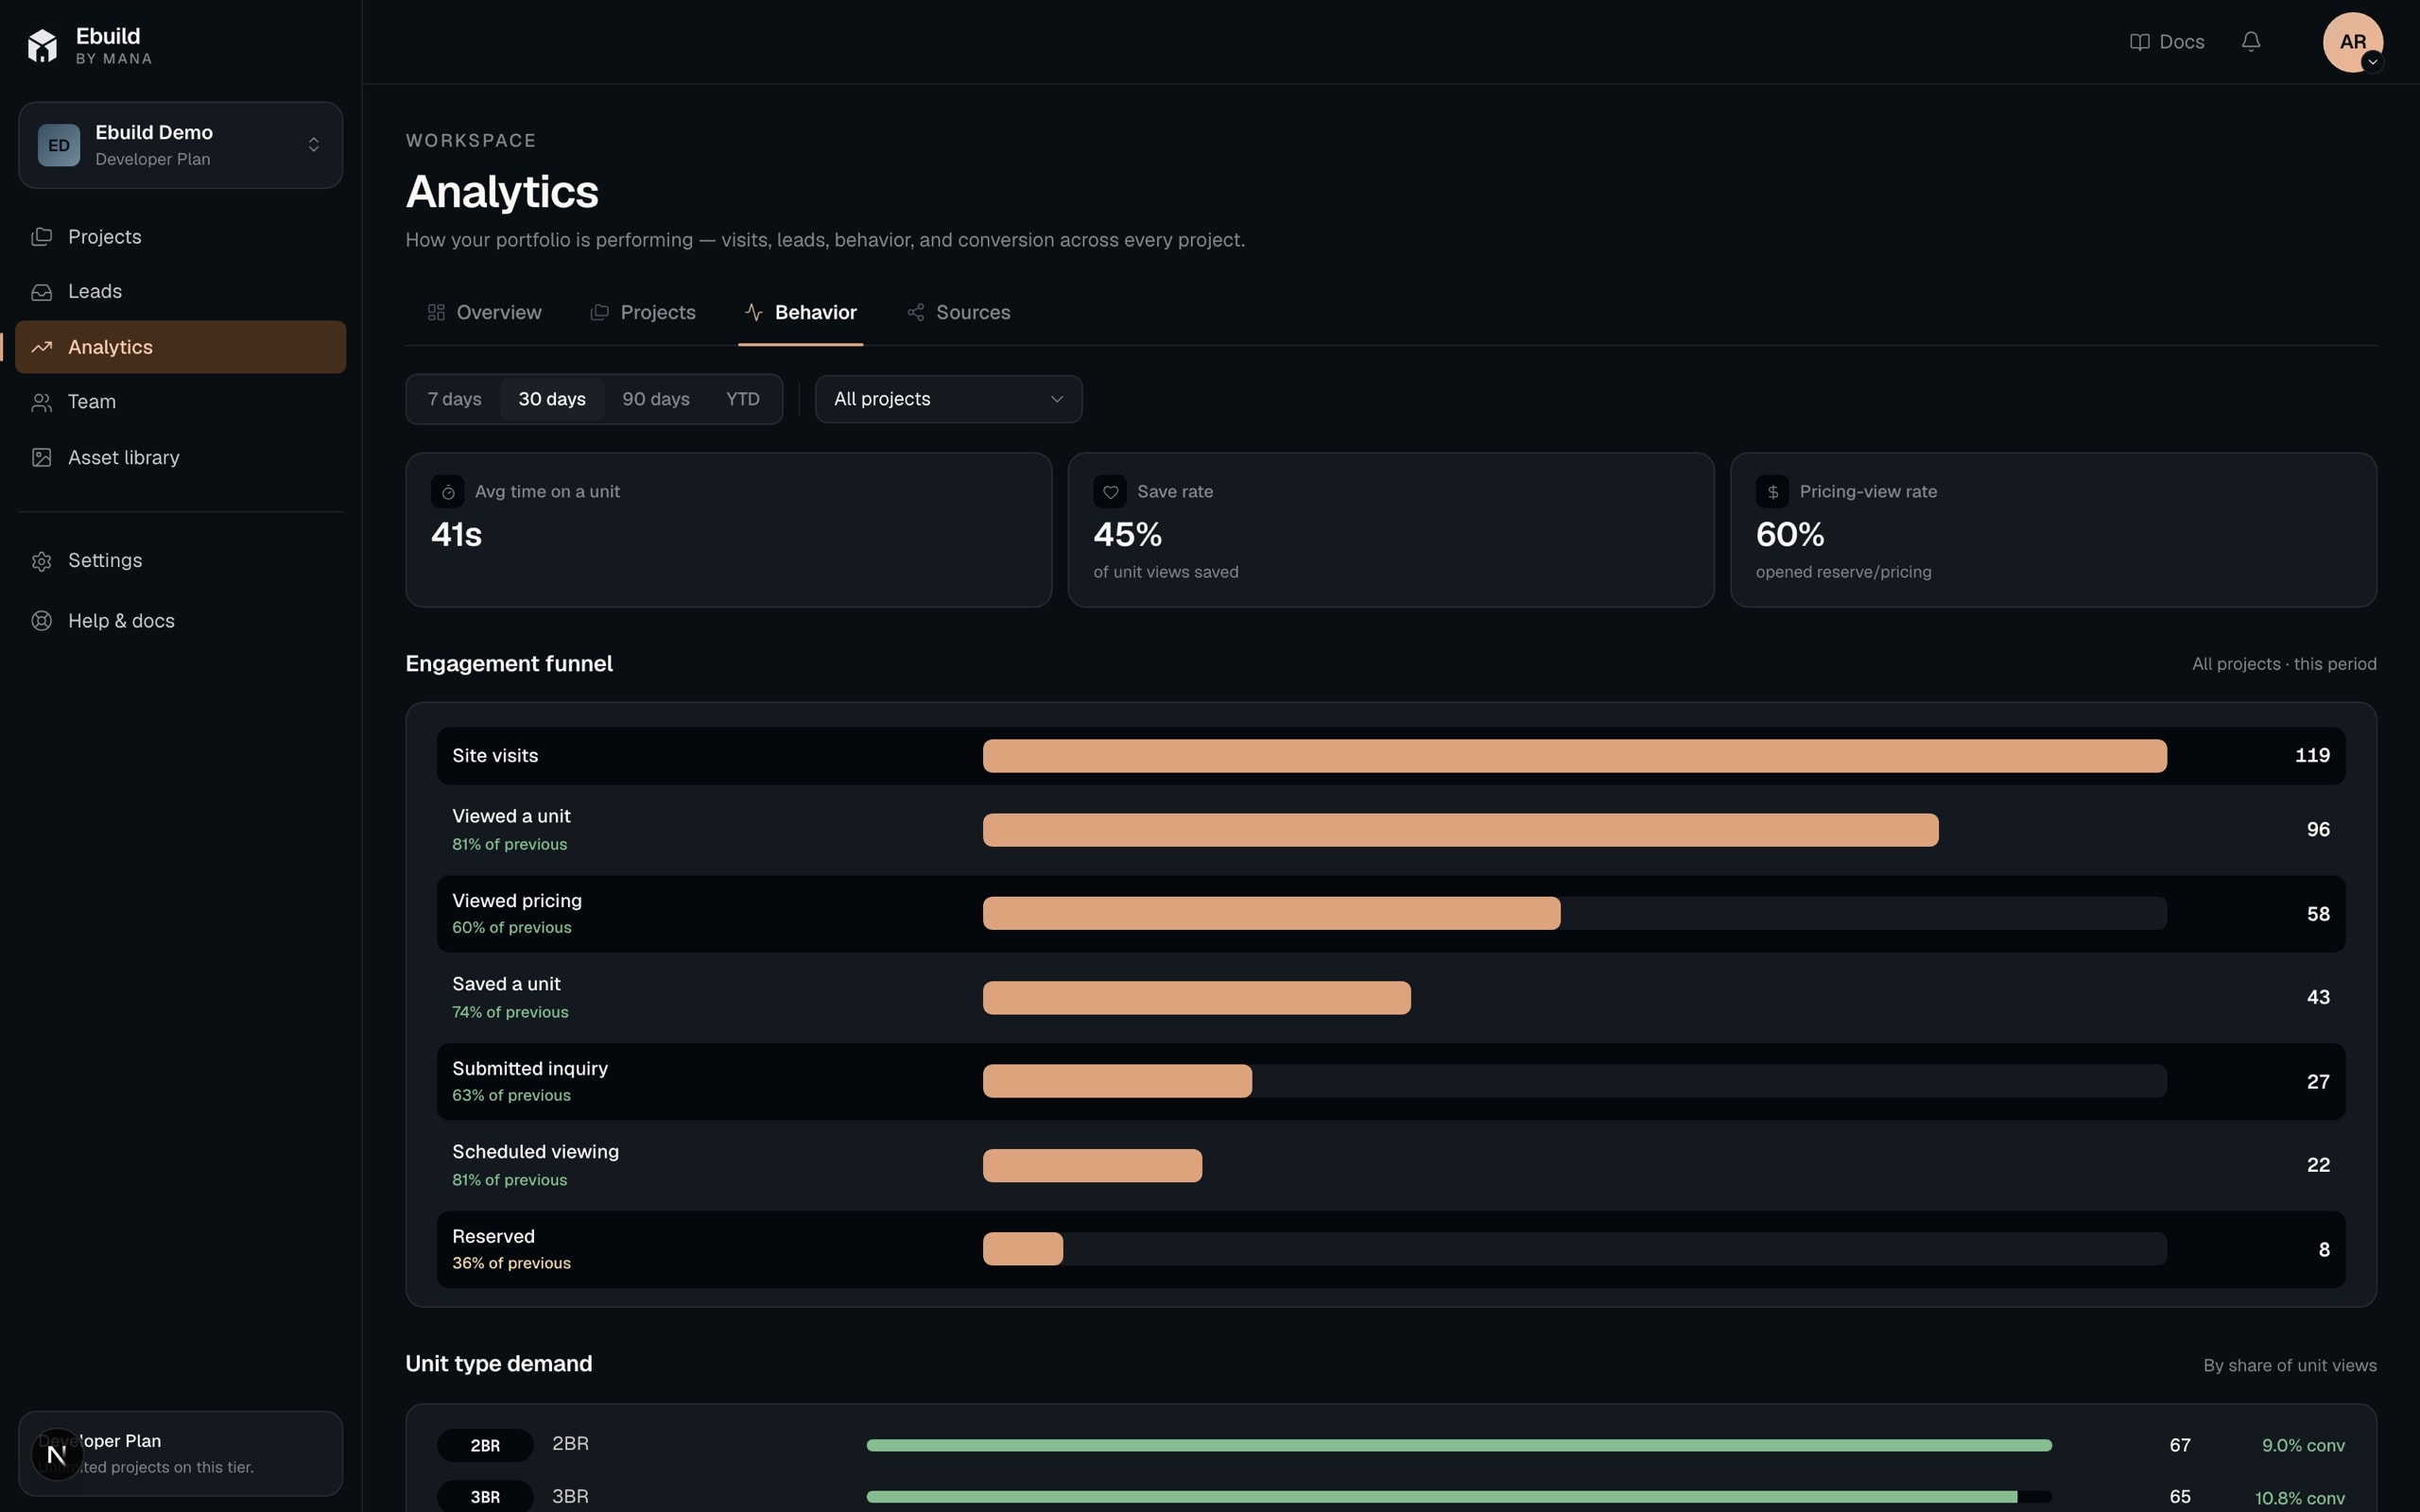Open Team in the sidebar
This screenshot has width=2420, height=1512.
pyautogui.click(x=181, y=402)
